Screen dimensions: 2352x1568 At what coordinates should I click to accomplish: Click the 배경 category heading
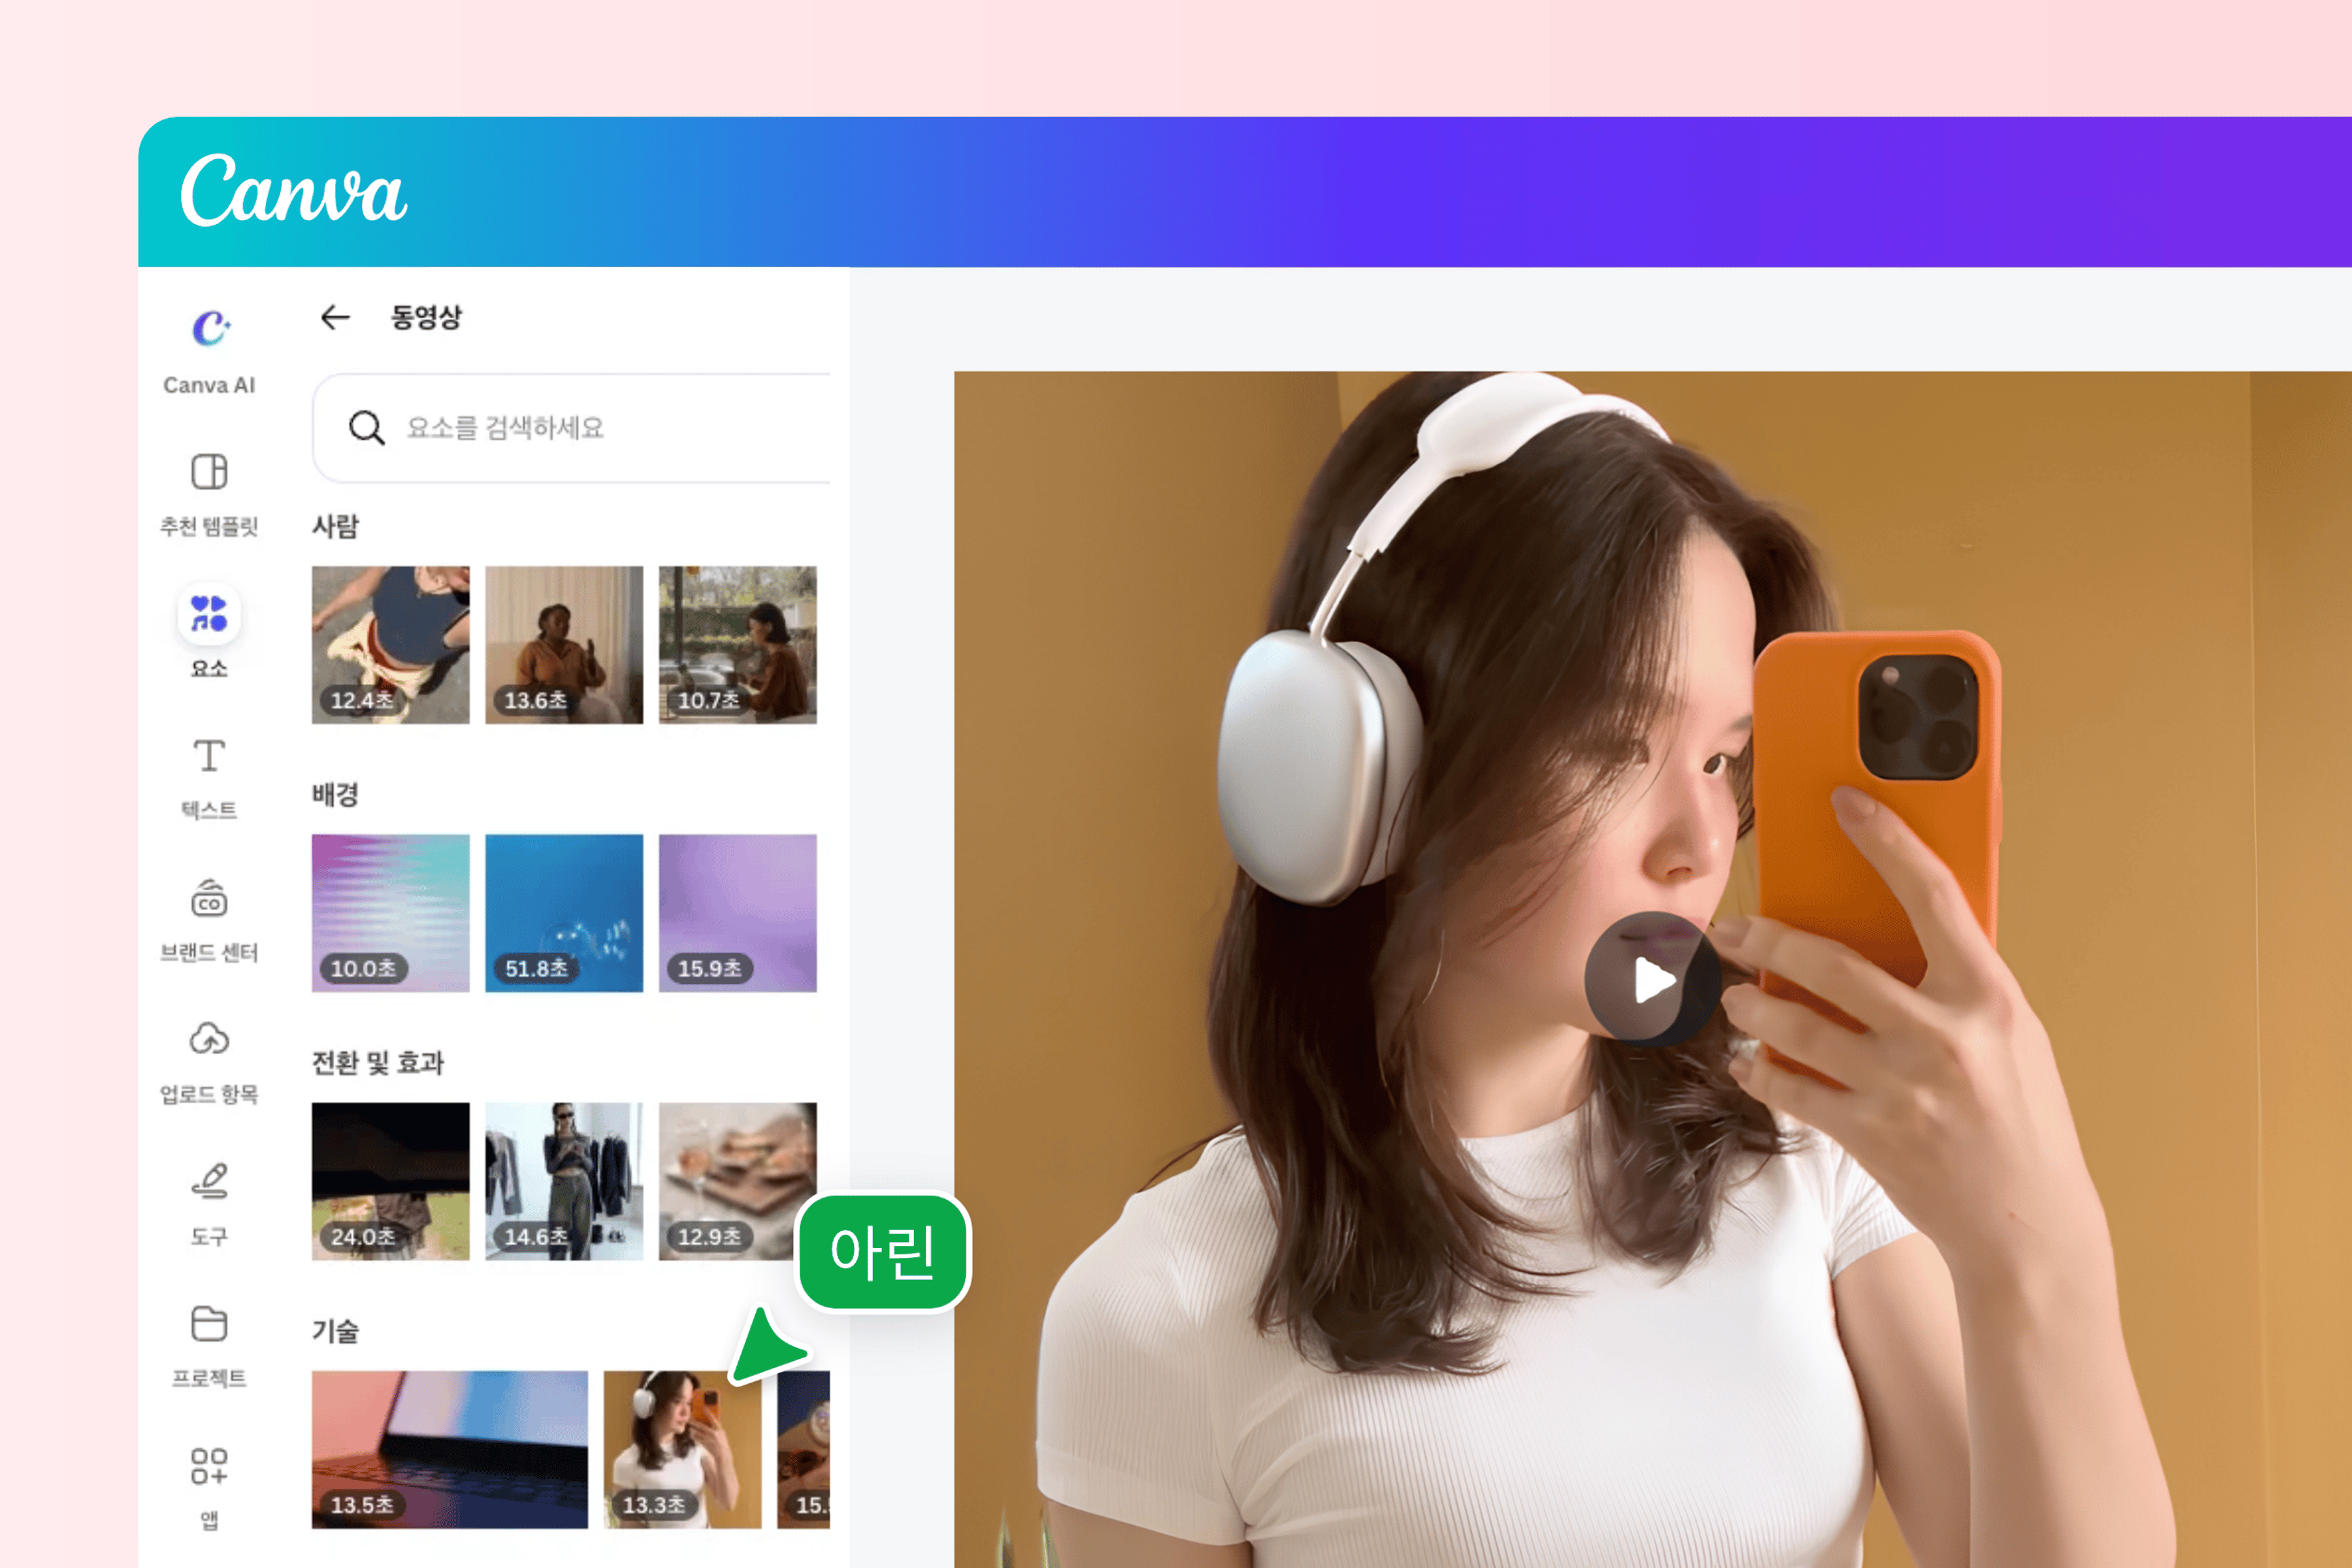point(335,794)
